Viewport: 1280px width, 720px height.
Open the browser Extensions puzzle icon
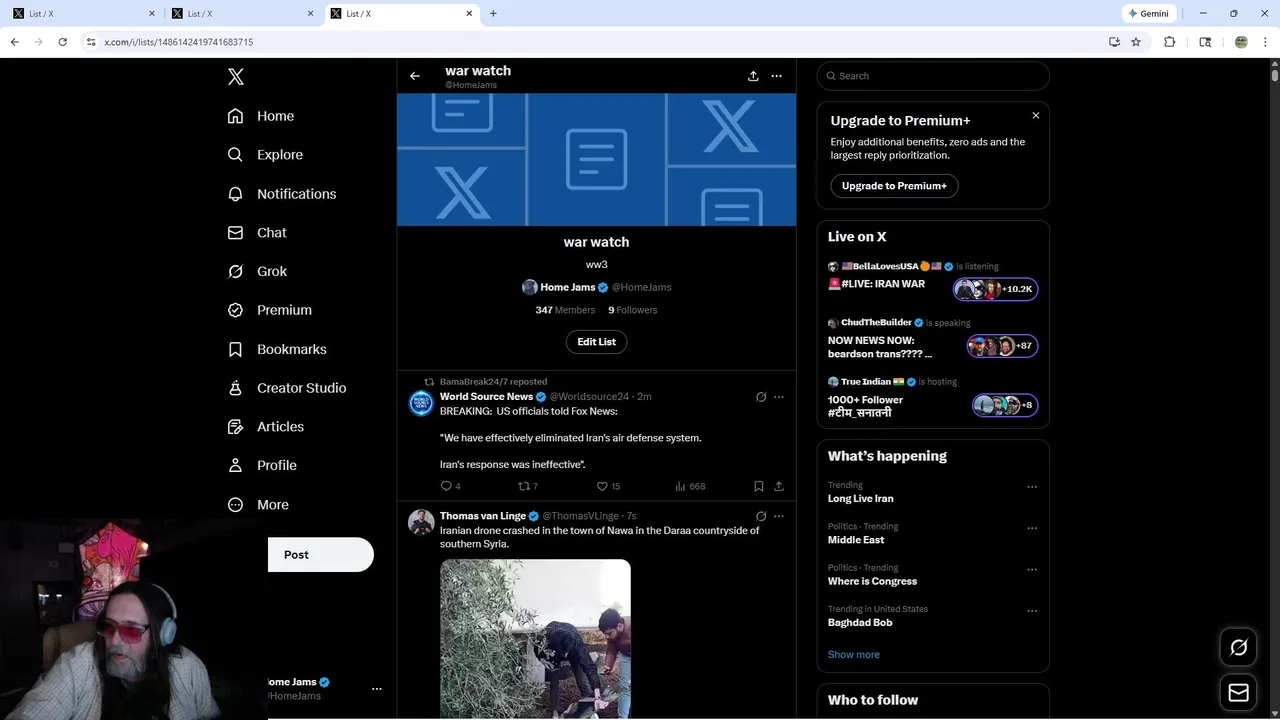point(1170,42)
